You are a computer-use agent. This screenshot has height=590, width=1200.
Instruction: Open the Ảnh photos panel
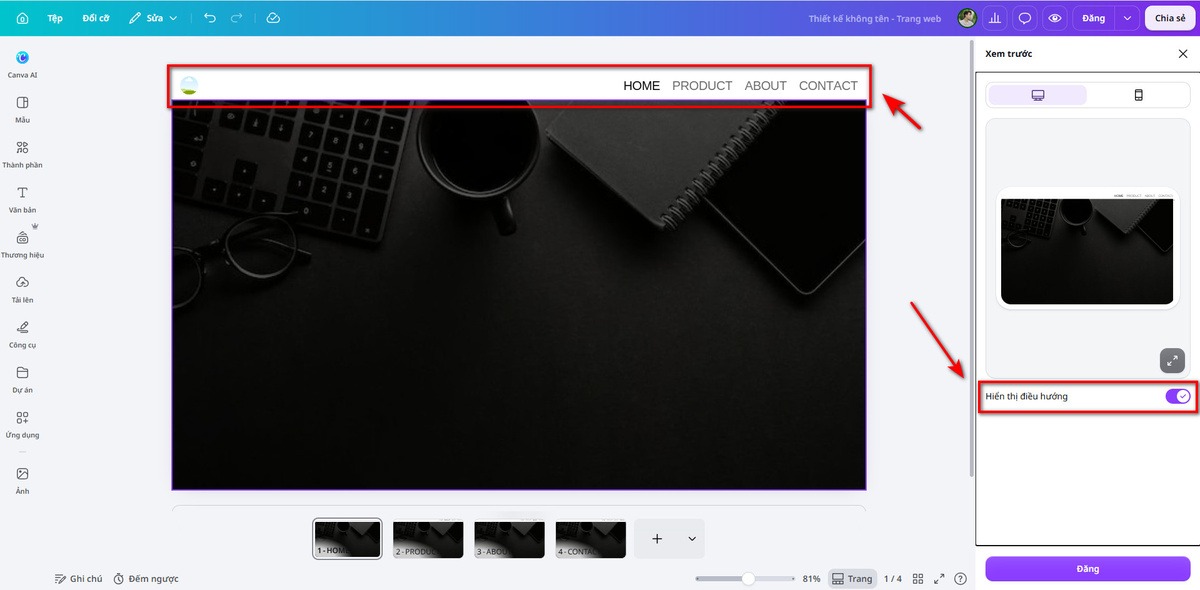click(22, 480)
